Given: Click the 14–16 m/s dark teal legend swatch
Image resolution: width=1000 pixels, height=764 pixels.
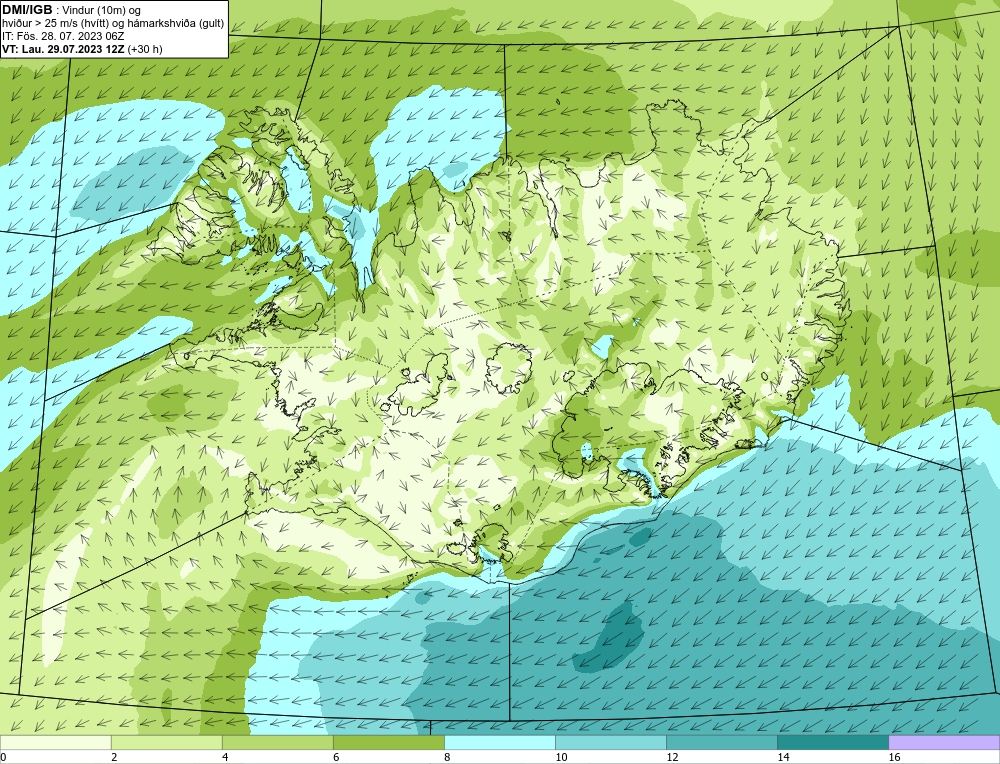Looking at the screenshot, I should pyautogui.click(x=832, y=742).
